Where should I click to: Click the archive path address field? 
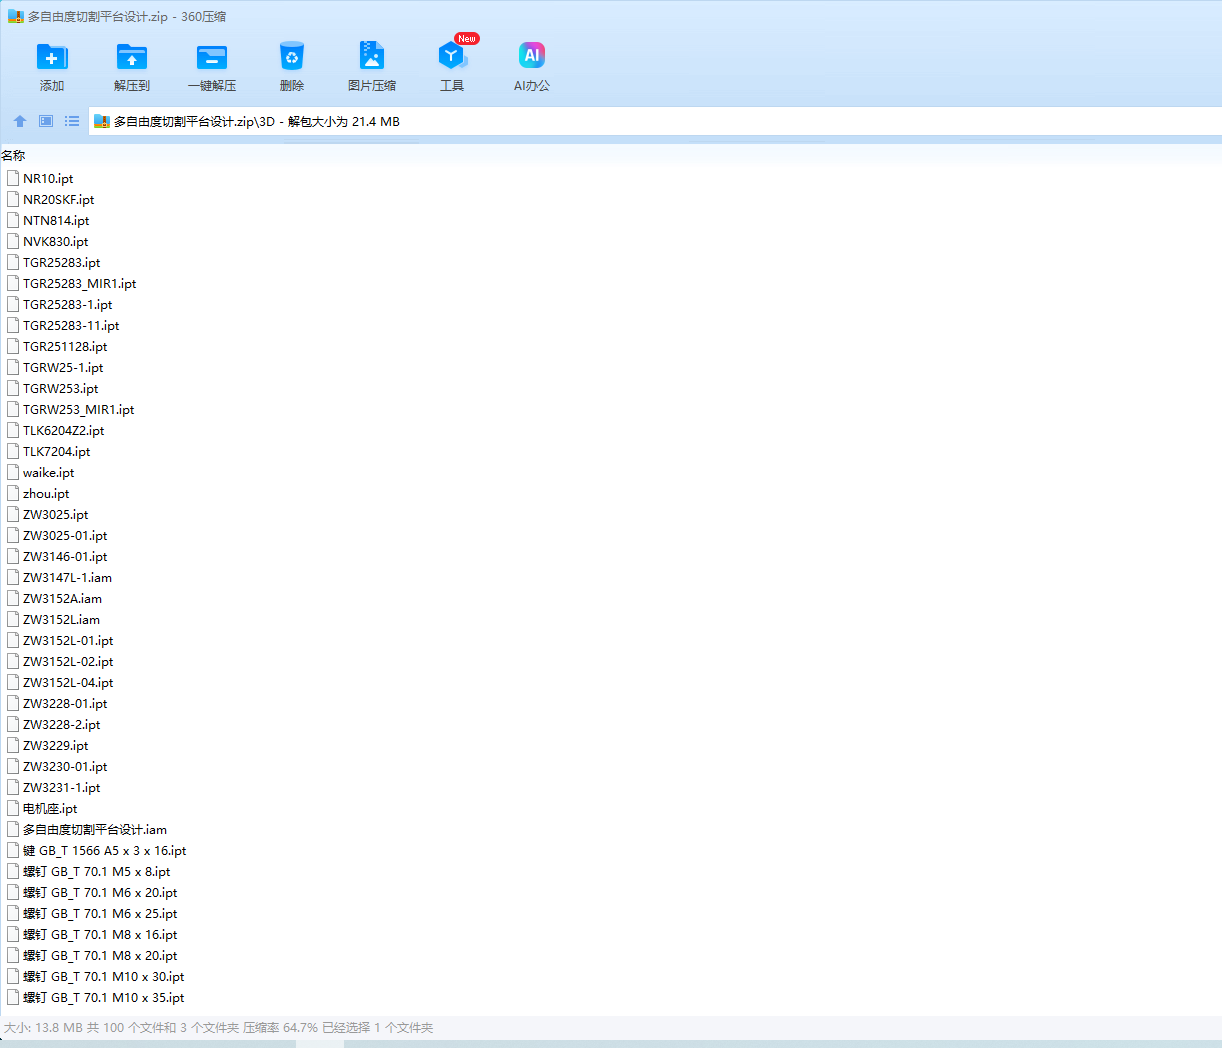pyautogui.click(x=655, y=121)
